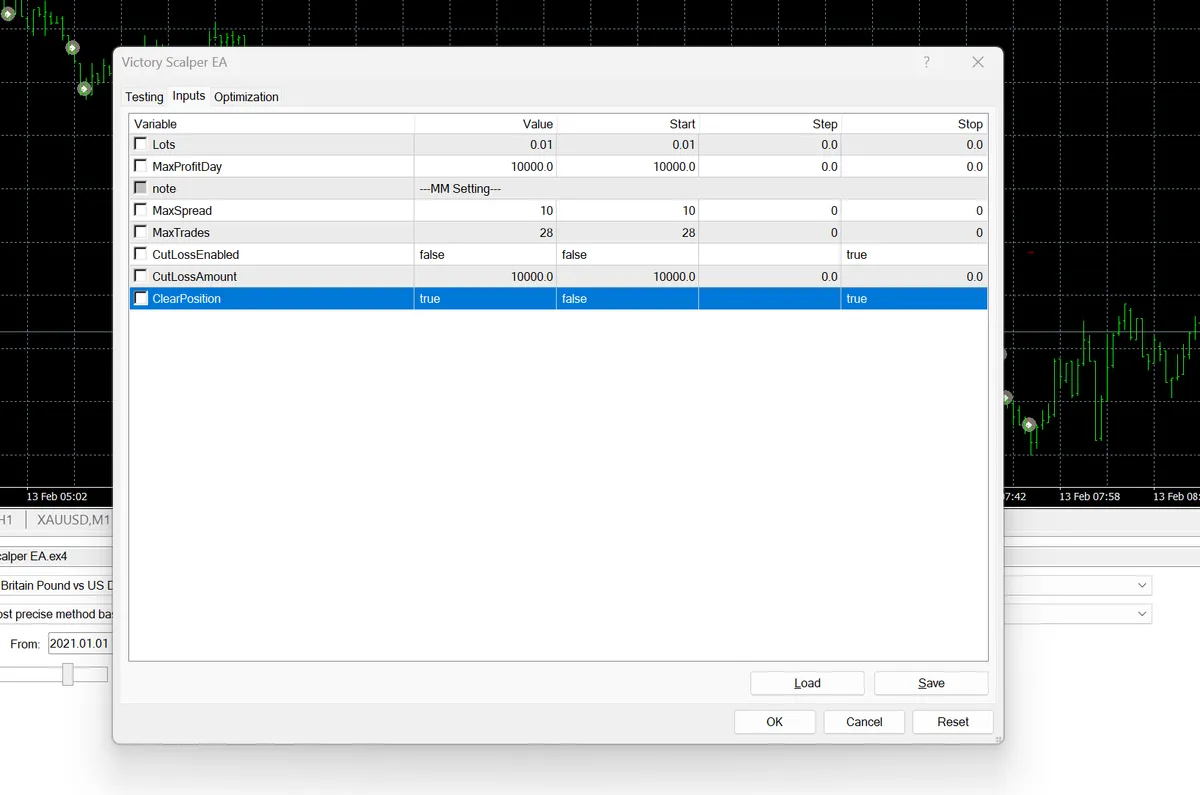Select ClearPosition start value false
Viewport: 1200px width, 795px height.
pos(627,299)
